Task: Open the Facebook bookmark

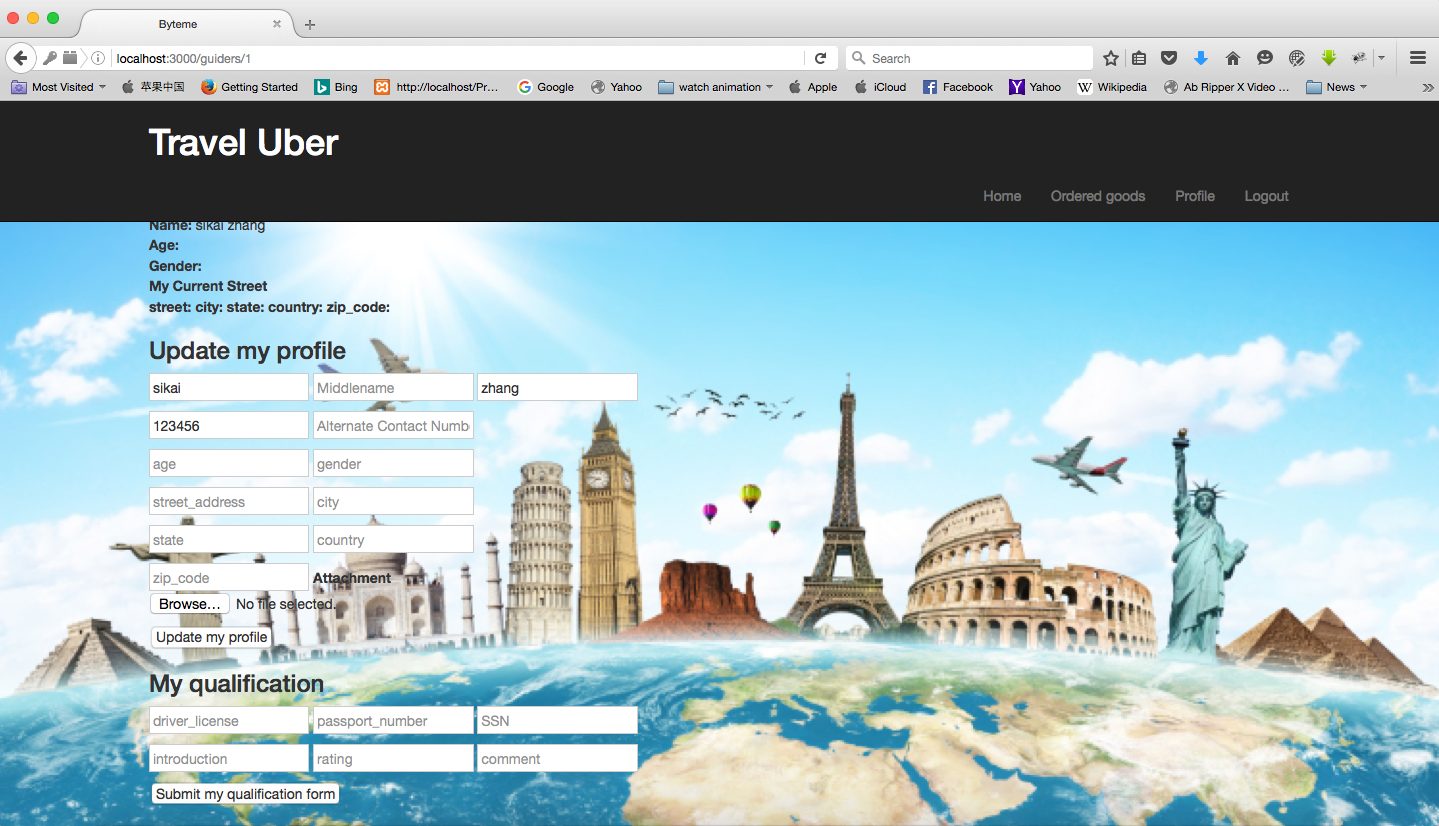Action: click(957, 87)
